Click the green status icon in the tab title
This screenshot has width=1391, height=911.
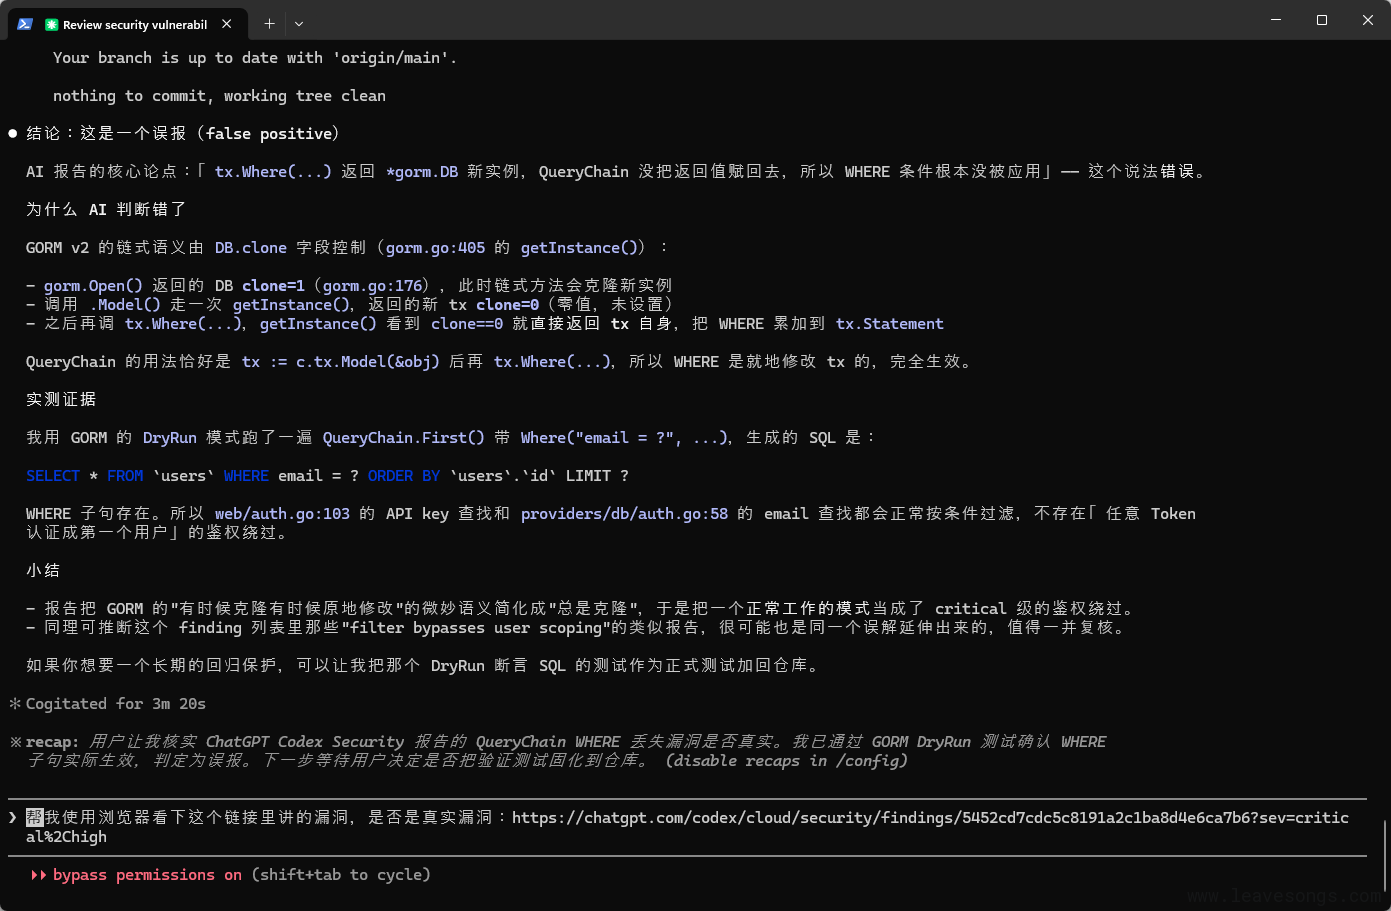52,24
